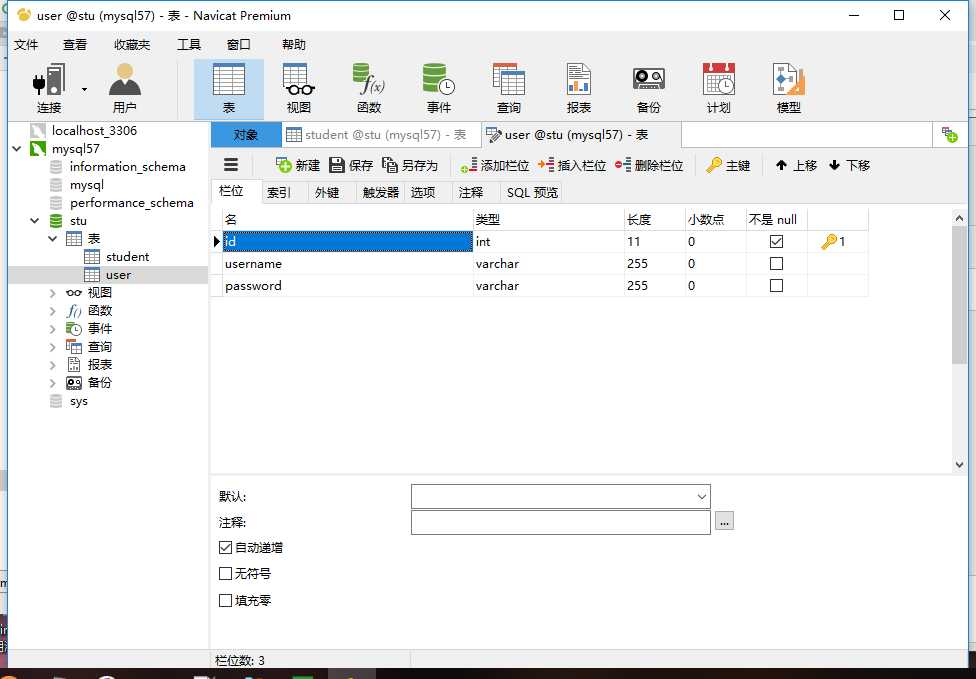Collapse the stu database node
The image size is (976, 679).
(x=35, y=221)
